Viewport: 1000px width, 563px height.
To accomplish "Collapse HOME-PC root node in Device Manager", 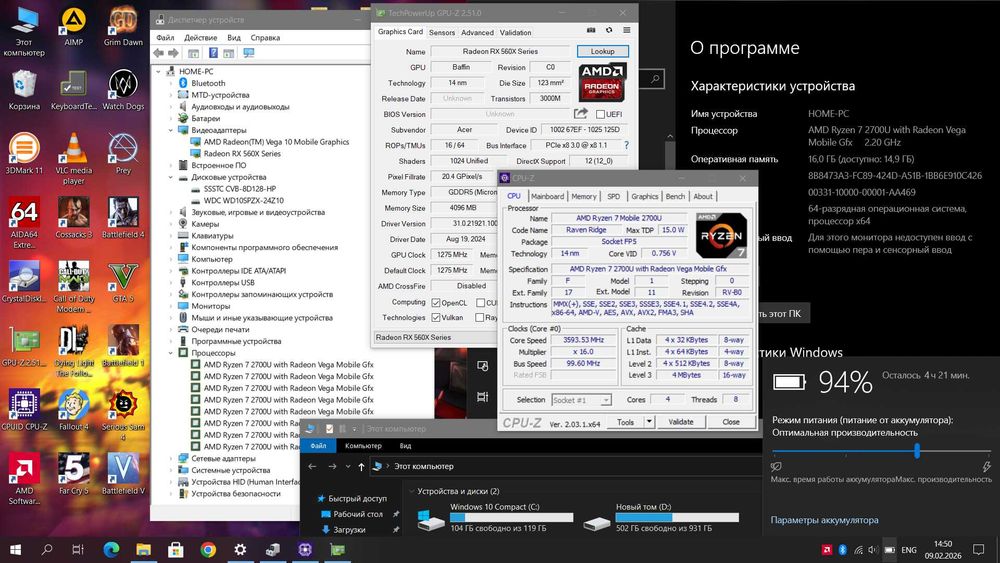I will [159, 71].
